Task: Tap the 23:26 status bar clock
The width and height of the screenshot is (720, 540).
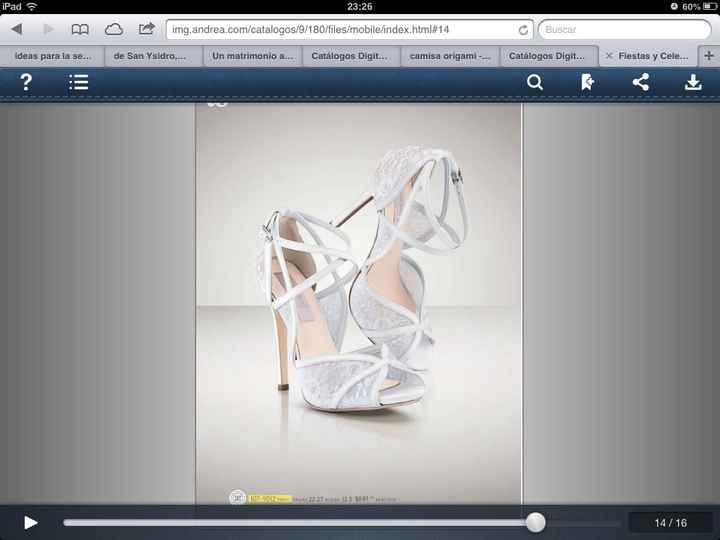Action: (x=360, y=6)
